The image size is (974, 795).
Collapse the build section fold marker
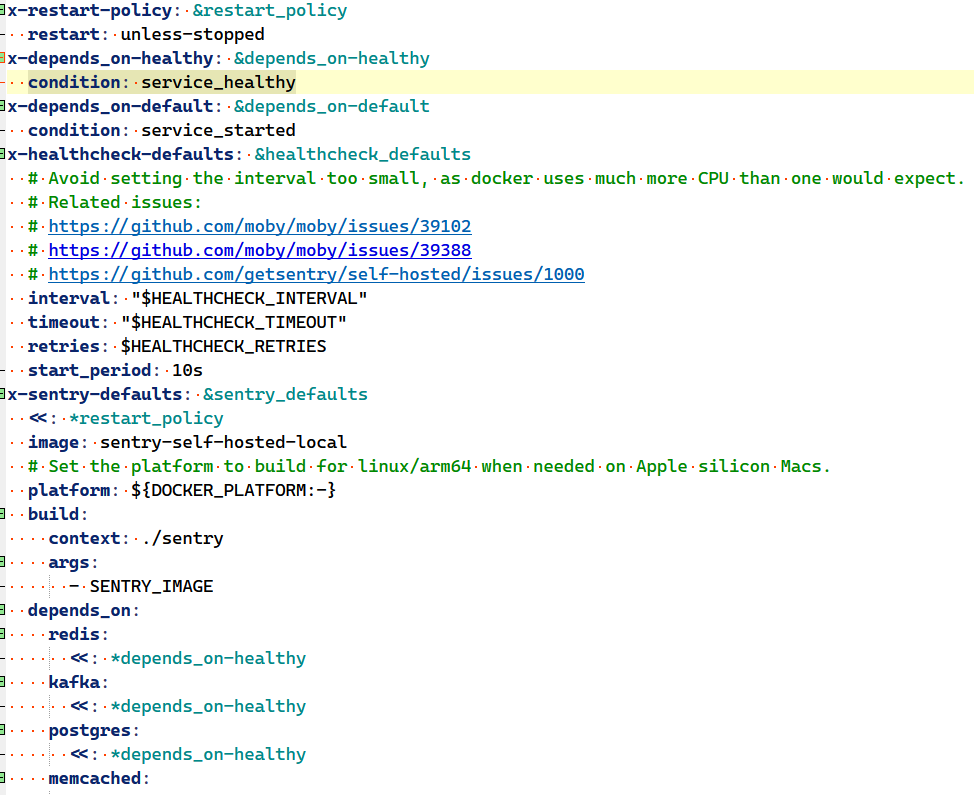click(3, 515)
